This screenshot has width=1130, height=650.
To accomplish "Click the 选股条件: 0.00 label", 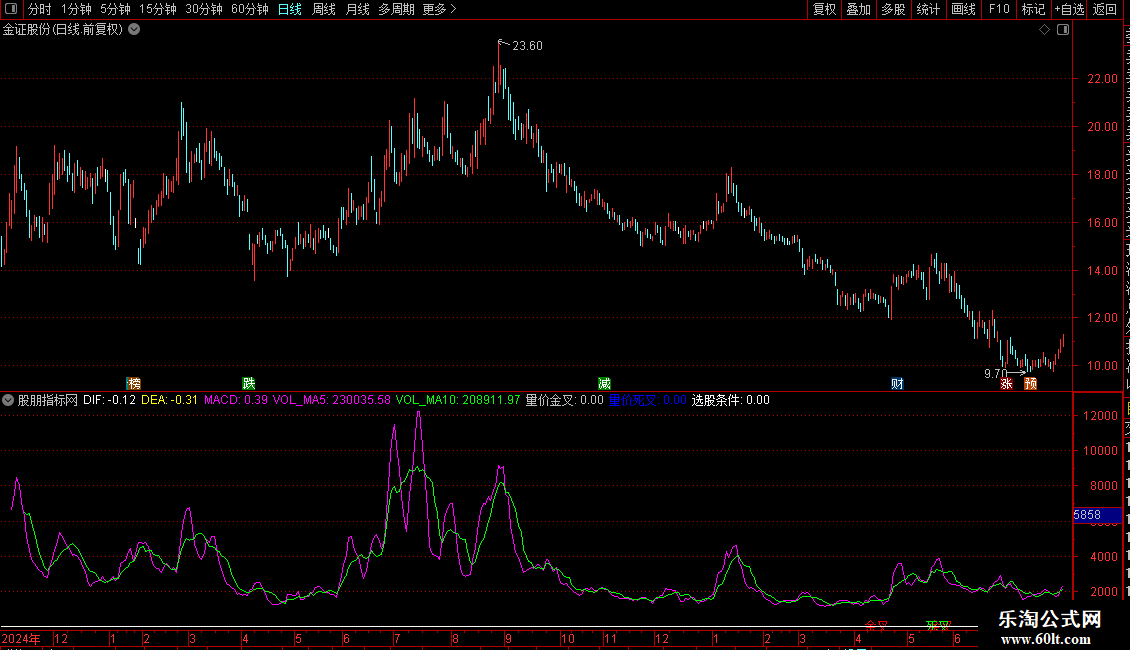I will click(x=731, y=400).
